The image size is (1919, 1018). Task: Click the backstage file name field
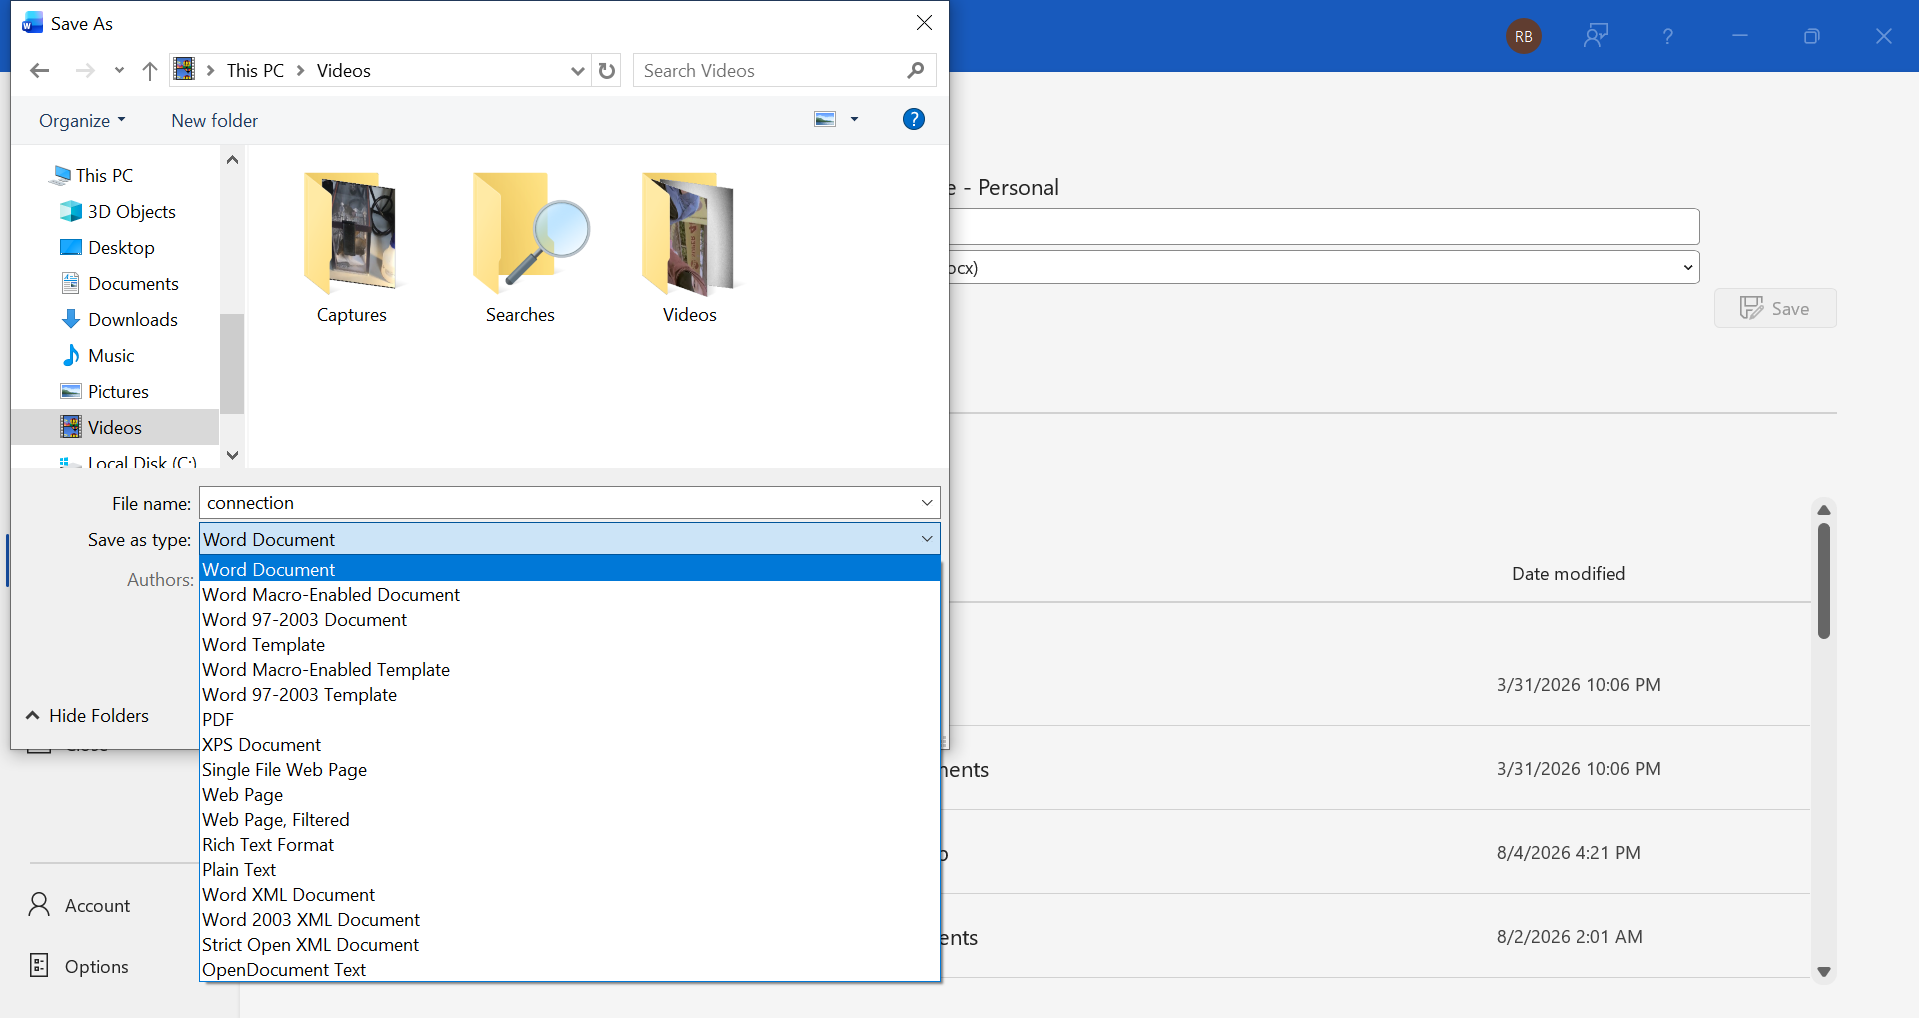coord(1324,226)
